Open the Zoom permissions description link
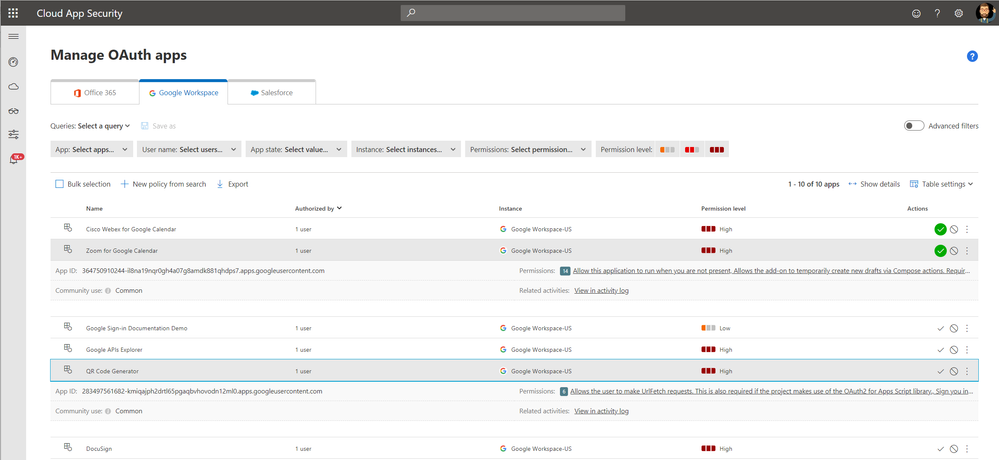This screenshot has height=460, width=999. (773, 271)
